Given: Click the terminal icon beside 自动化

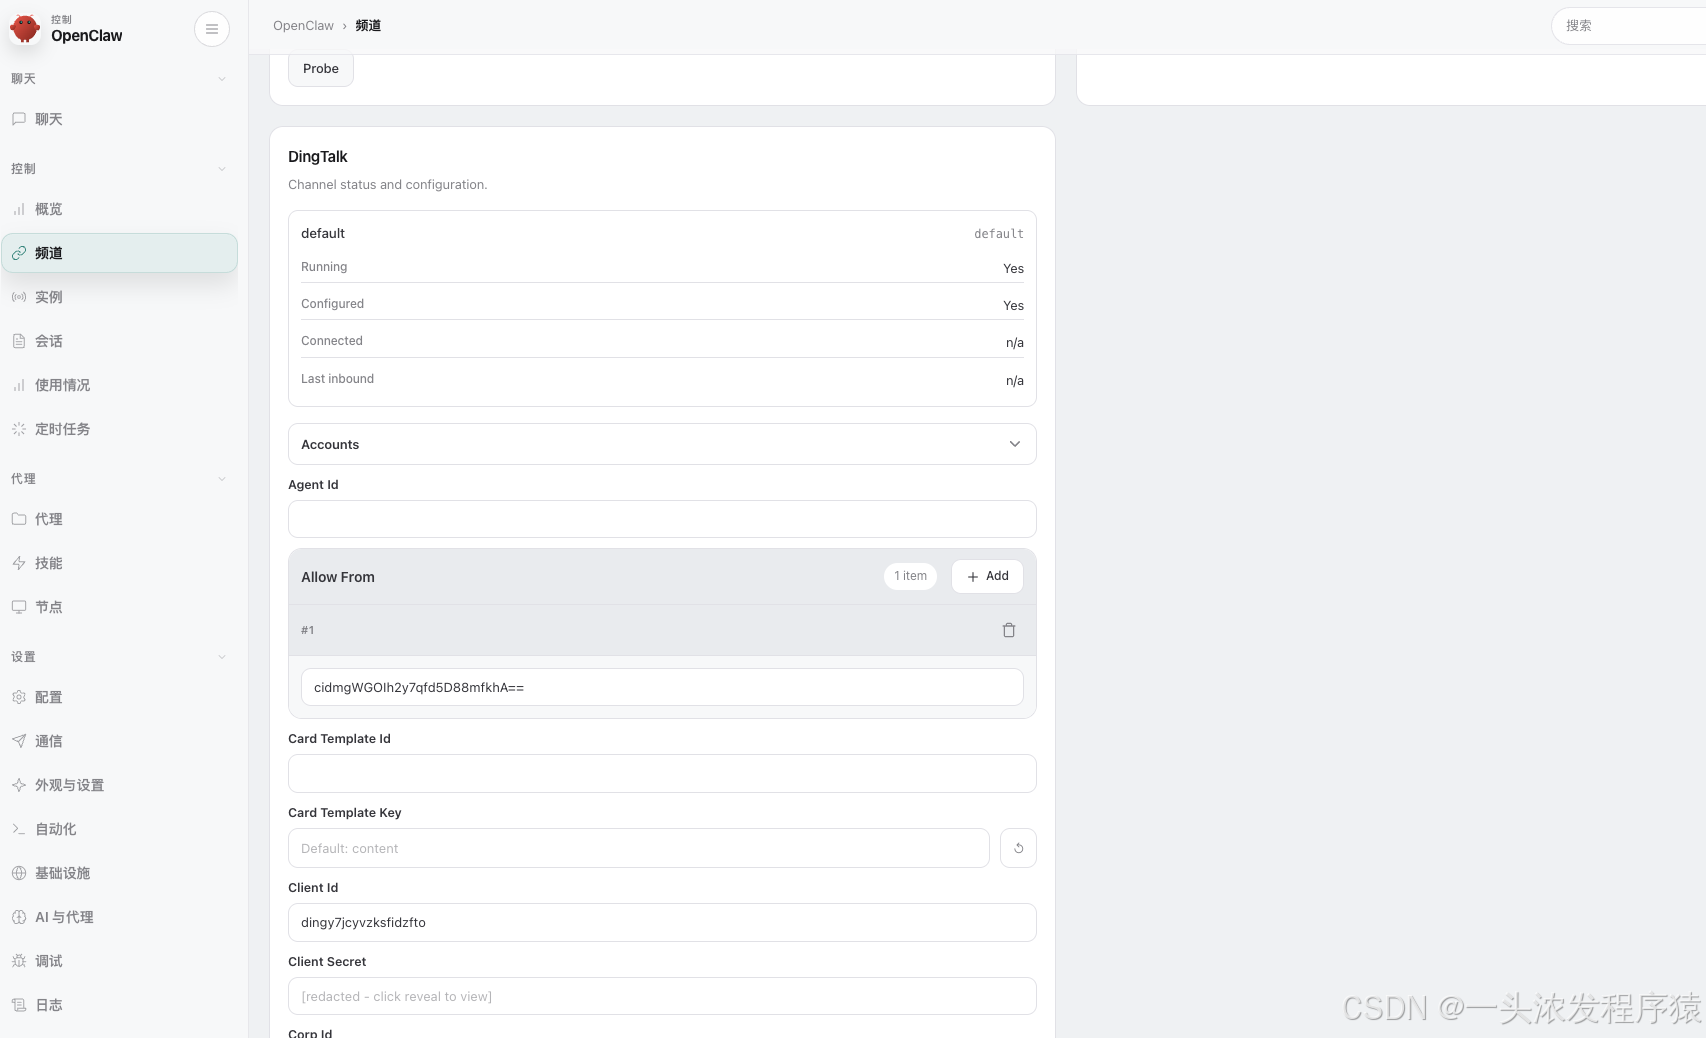Looking at the screenshot, I should [x=18, y=829].
